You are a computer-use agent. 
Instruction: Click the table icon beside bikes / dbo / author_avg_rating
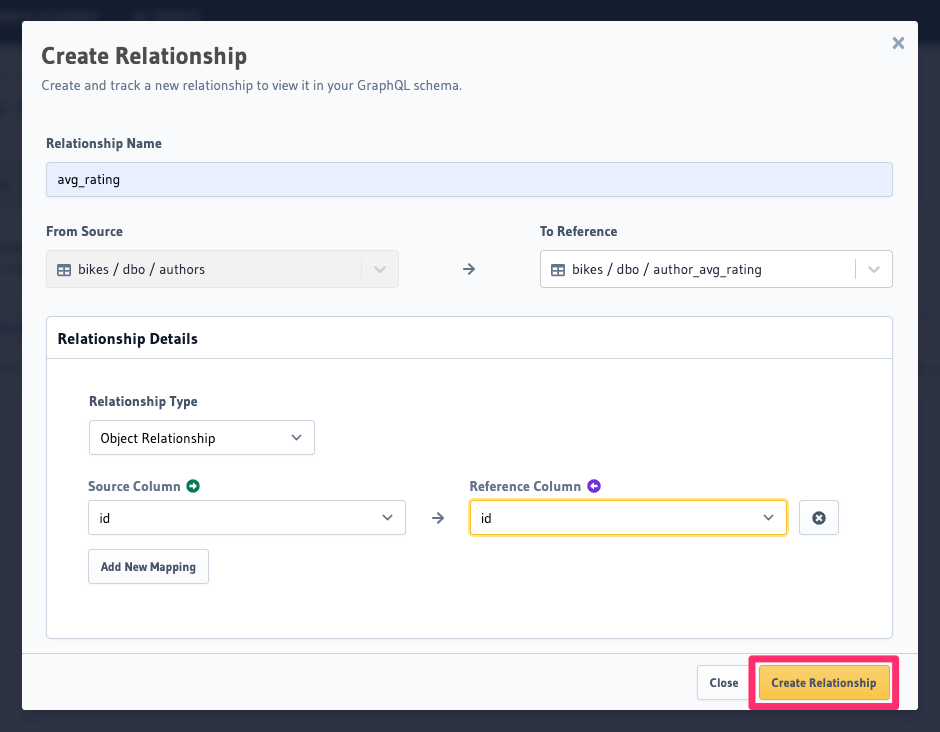coord(558,268)
